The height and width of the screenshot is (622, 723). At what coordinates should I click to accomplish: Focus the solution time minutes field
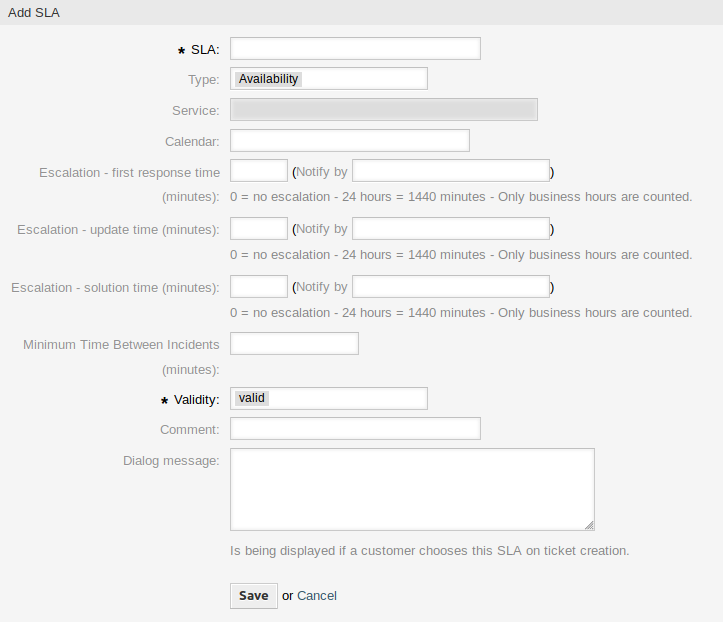pyautogui.click(x=259, y=287)
